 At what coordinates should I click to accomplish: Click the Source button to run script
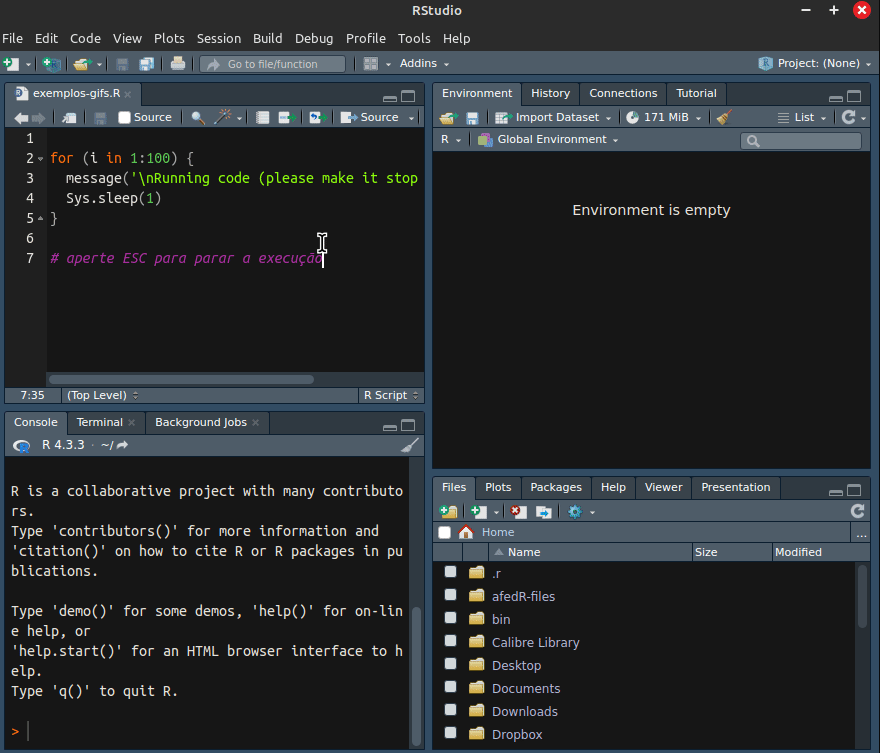tap(371, 118)
